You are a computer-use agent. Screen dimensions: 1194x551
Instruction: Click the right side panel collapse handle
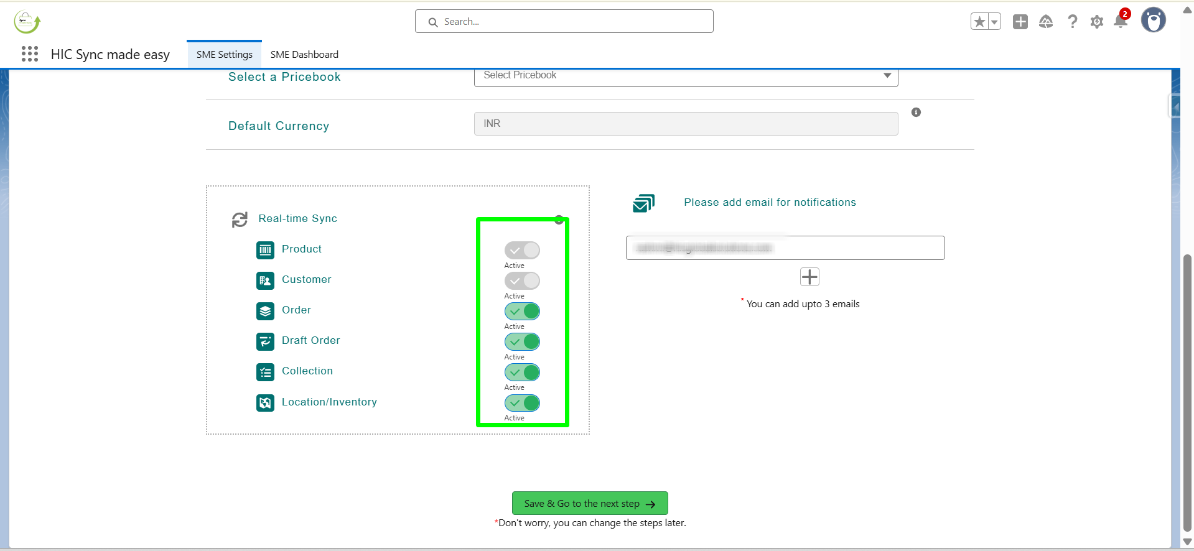(1174, 106)
